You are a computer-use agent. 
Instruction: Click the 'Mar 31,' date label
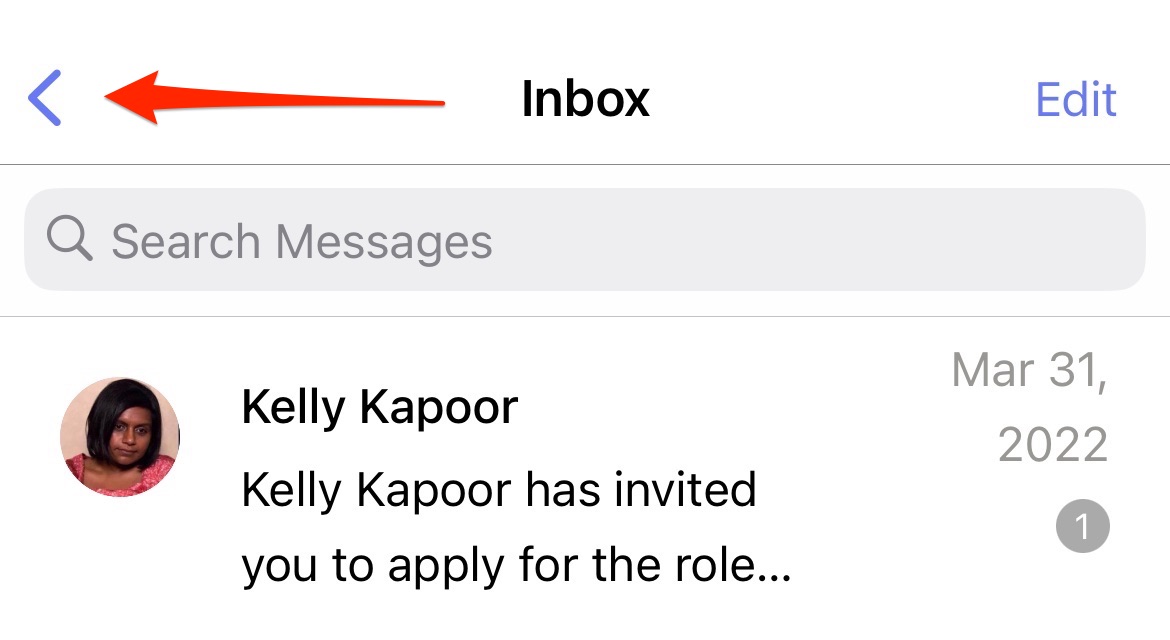click(x=1029, y=369)
